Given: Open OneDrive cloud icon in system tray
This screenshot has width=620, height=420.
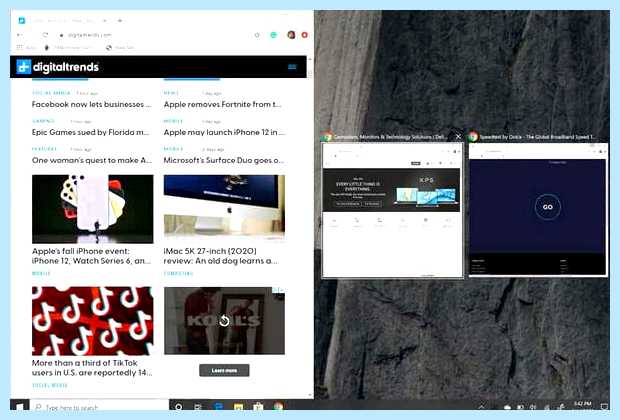Looking at the screenshot, I should click(507, 407).
